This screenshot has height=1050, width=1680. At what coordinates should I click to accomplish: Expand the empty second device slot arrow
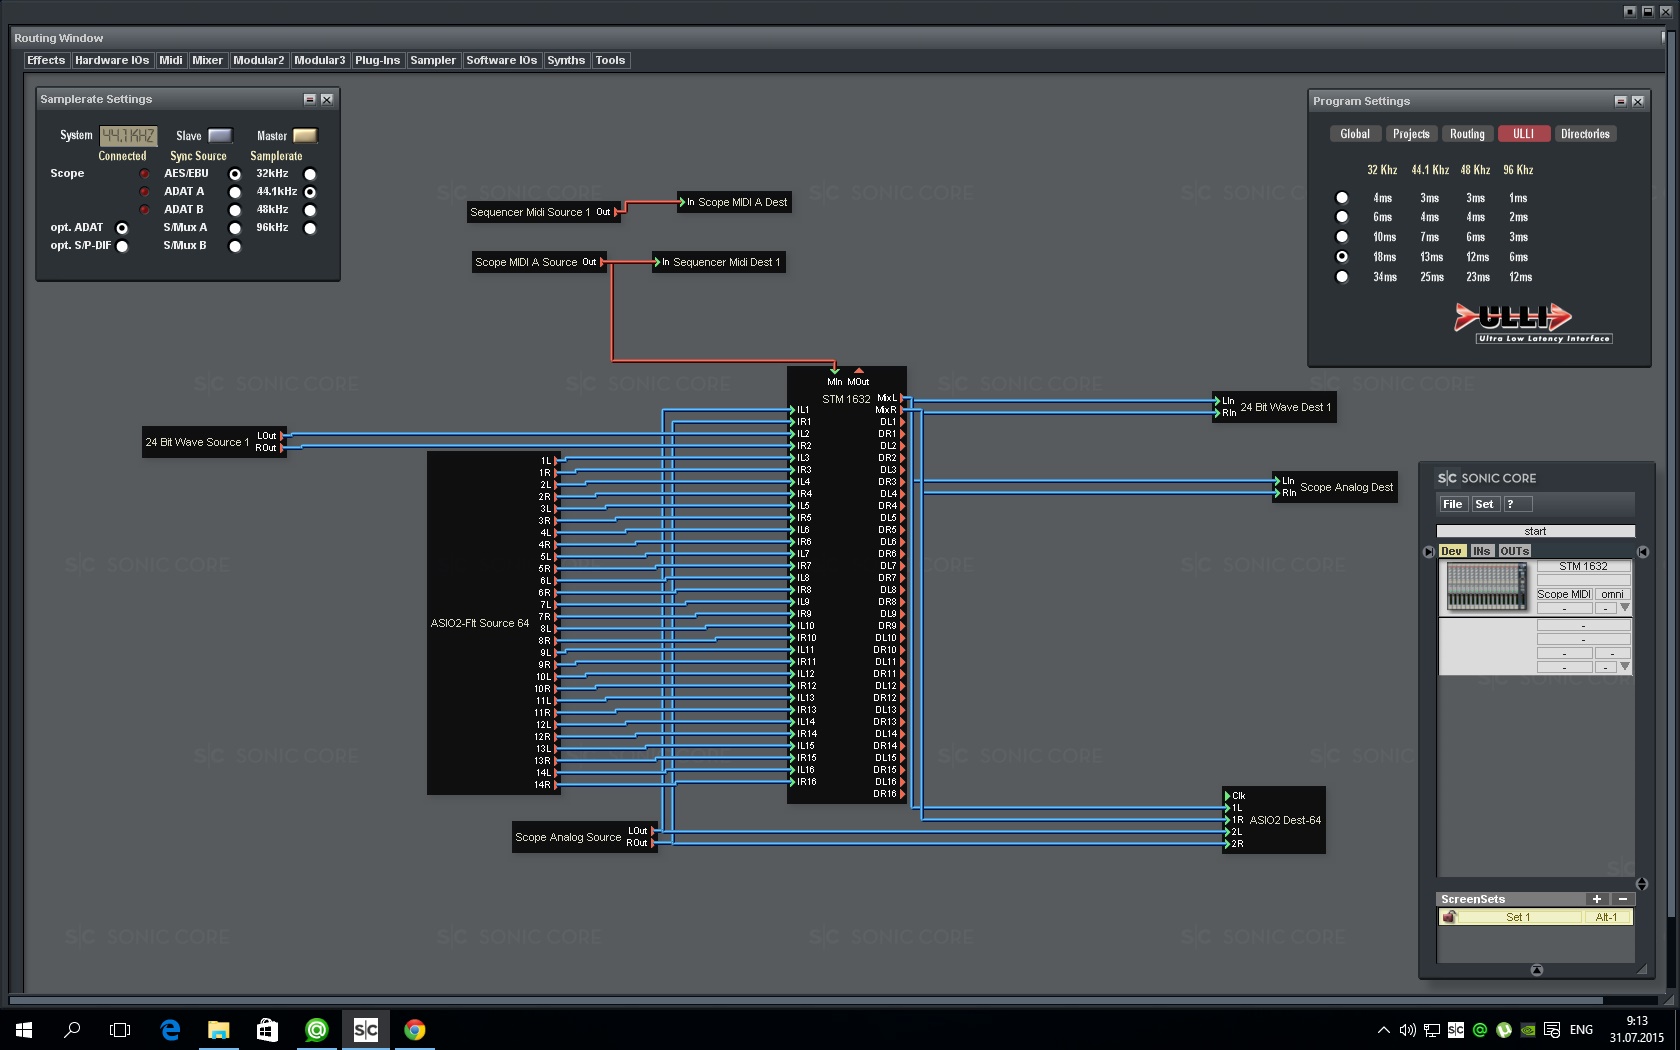click(1625, 666)
